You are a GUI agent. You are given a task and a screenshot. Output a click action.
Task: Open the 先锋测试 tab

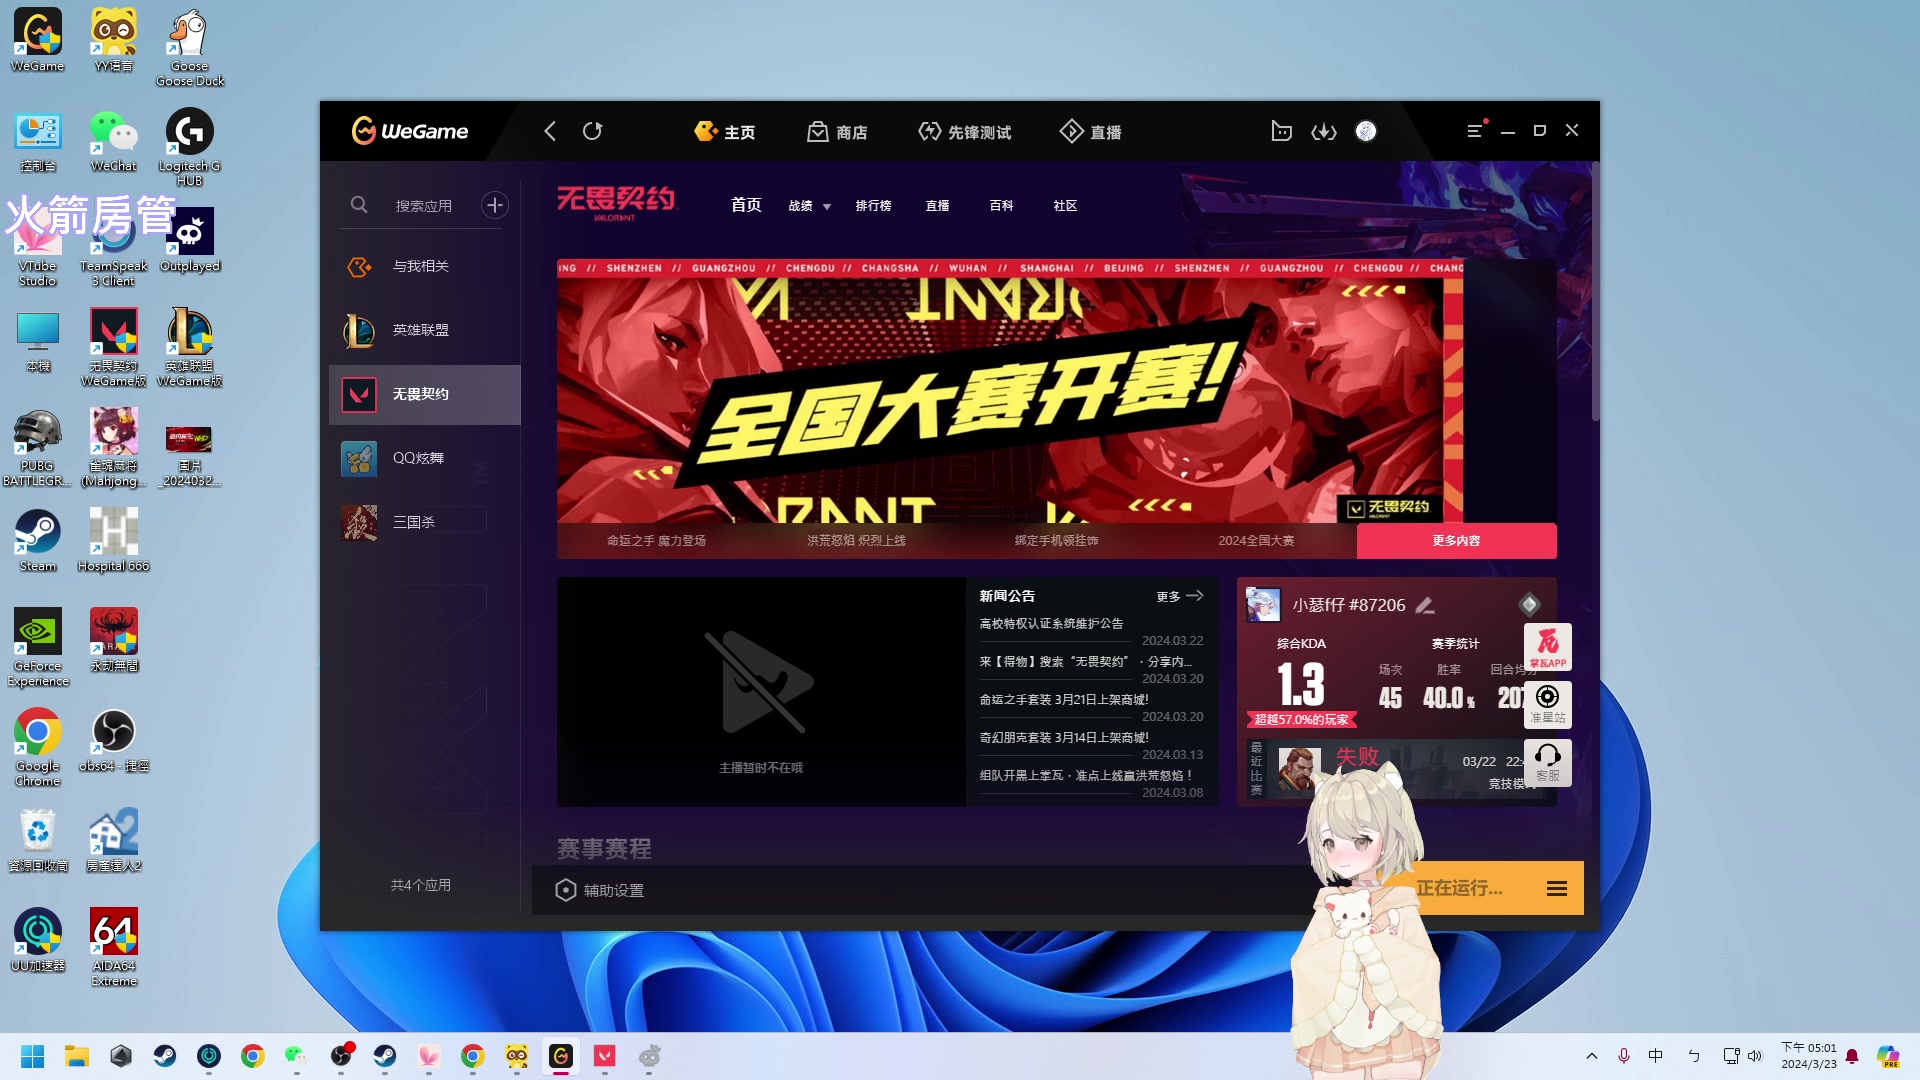[x=964, y=132]
